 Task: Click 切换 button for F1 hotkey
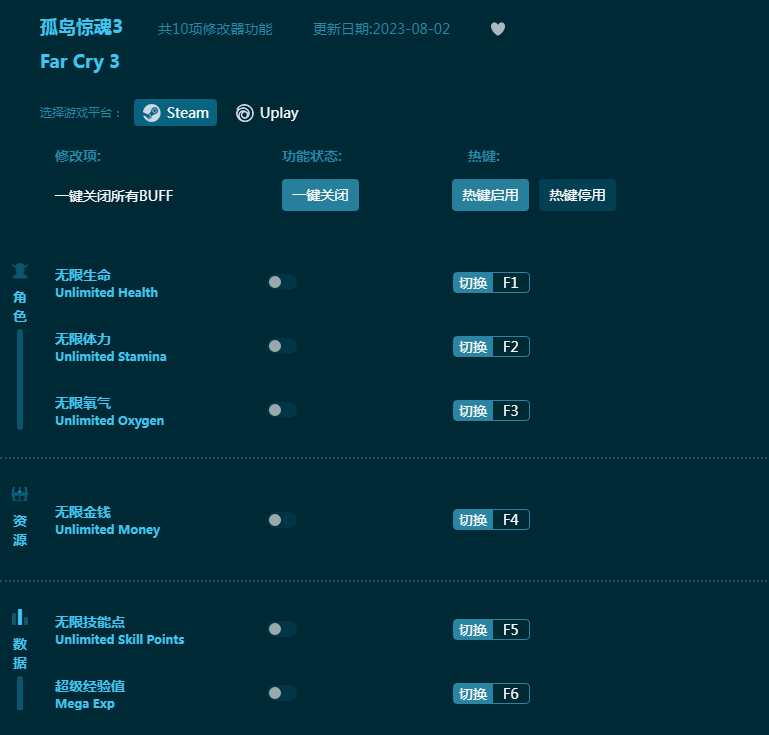[x=473, y=283]
